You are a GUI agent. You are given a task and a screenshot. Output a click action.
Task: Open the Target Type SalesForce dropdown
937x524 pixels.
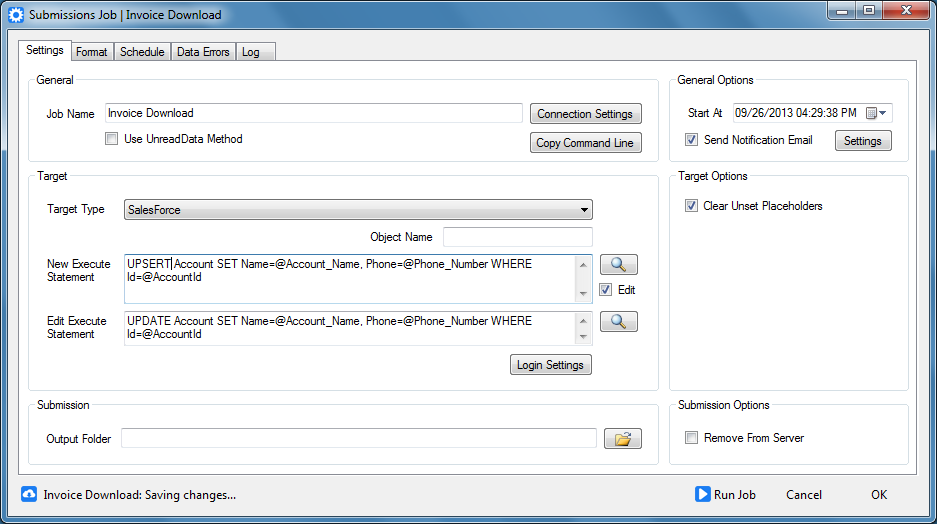pyautogui.click(x=359, y=210)
